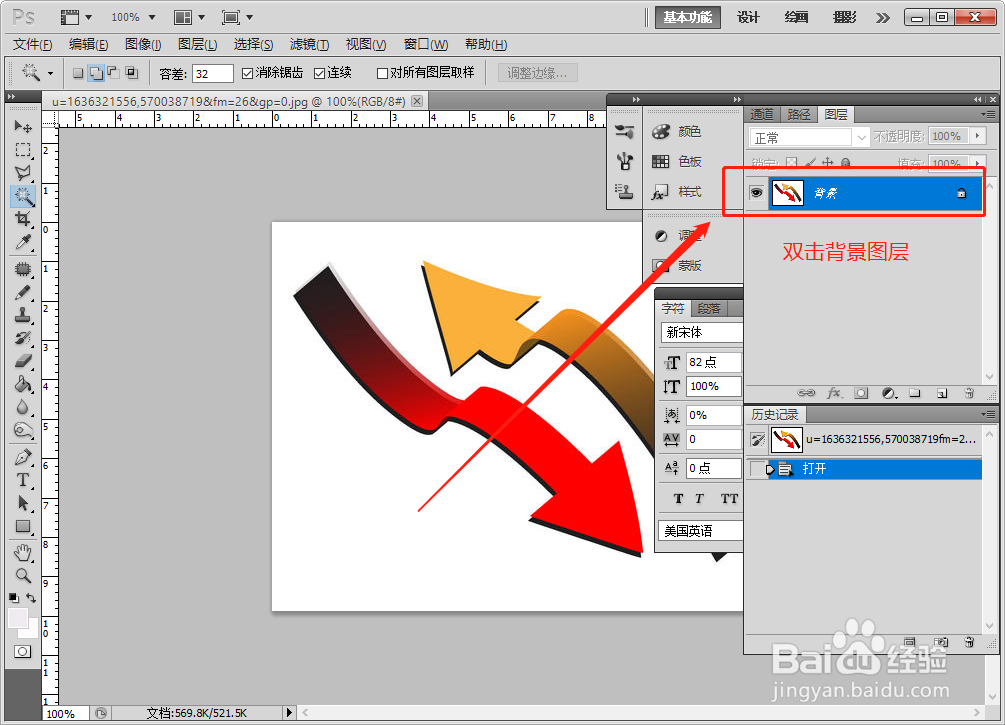Screen dimensions: 1005x725
Task: Click the tolerance input field
Action: (x=212, y=74)
